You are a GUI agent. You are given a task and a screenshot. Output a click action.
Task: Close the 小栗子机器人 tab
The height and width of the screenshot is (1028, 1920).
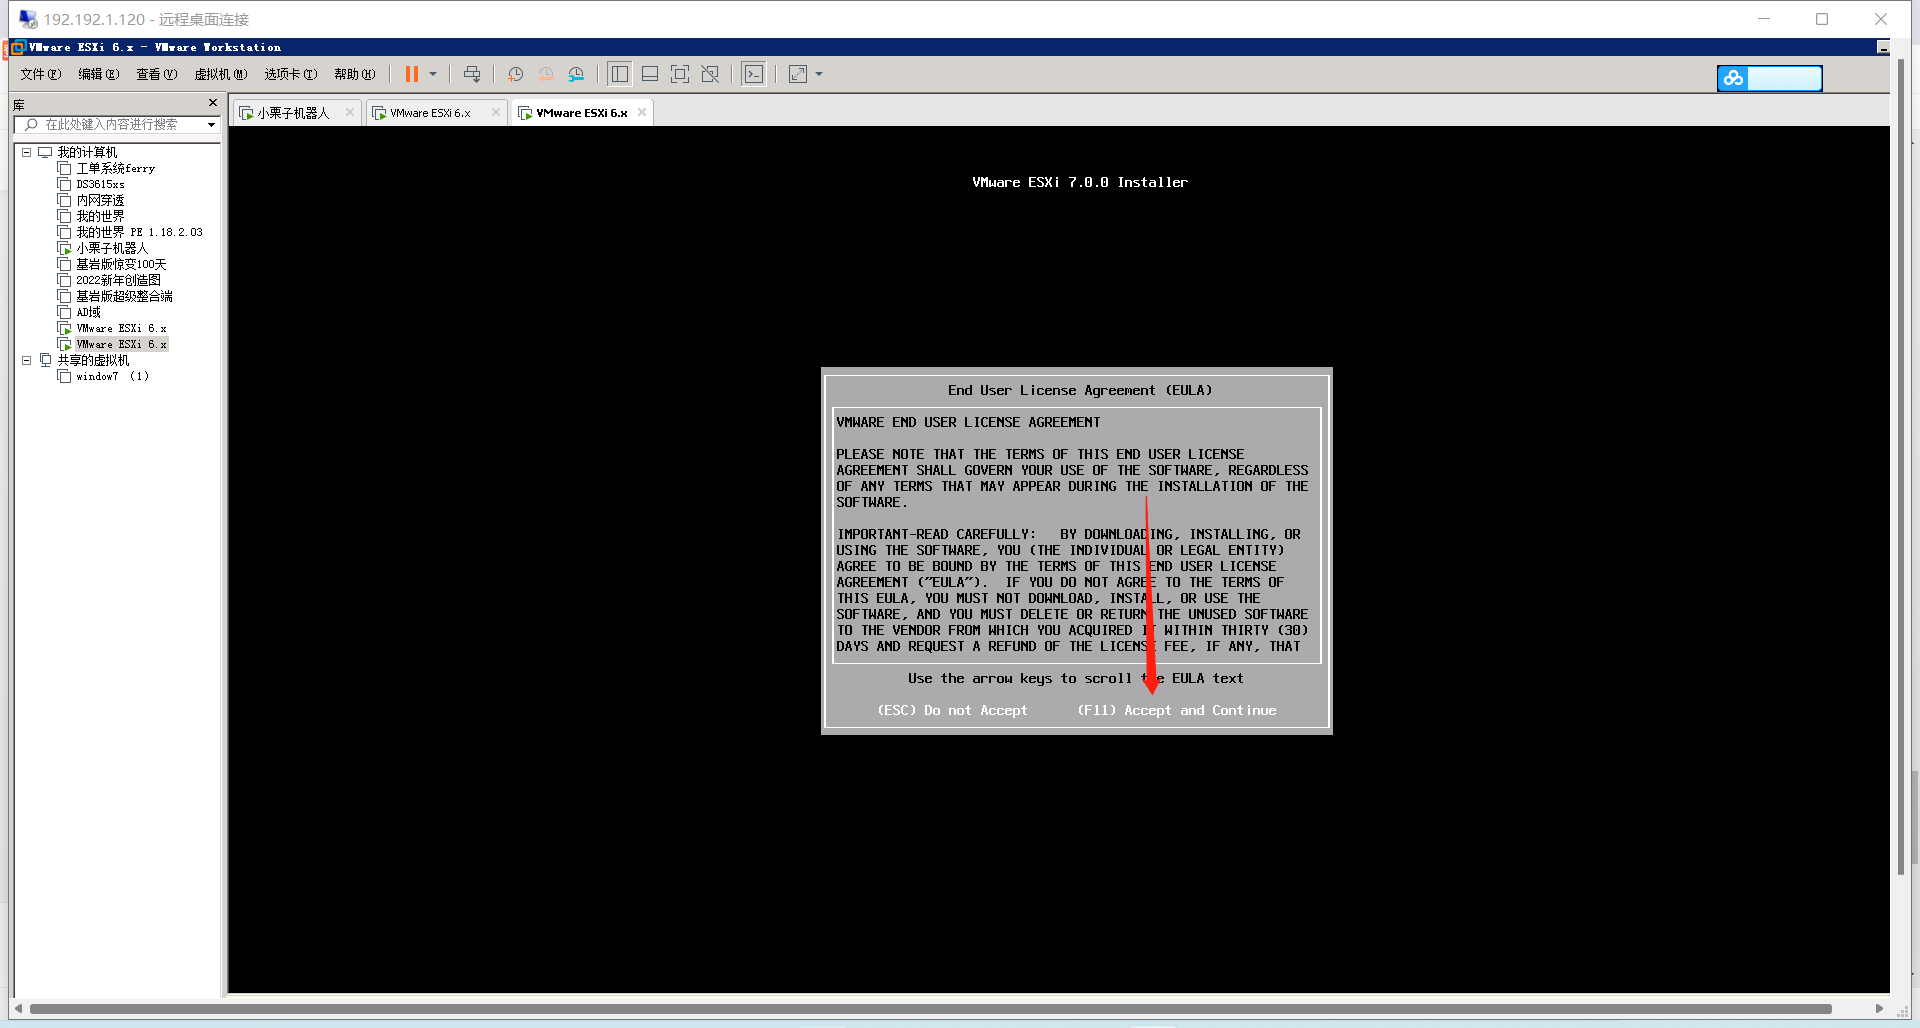pyautogui.click(x=349, y=112)
